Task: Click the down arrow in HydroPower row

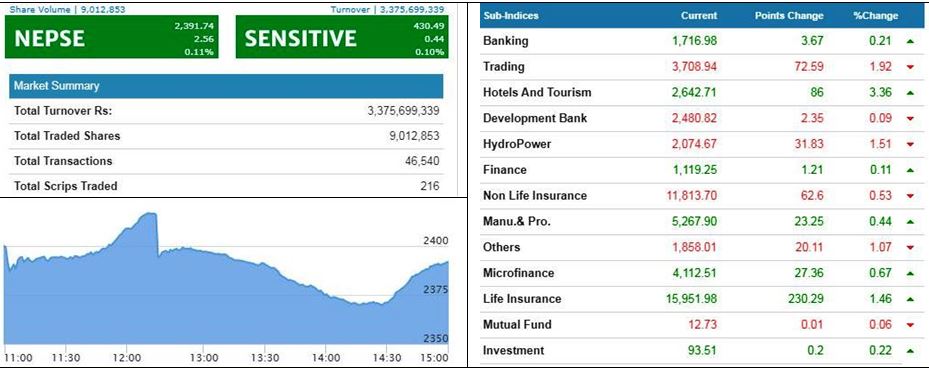Action: click(910, 144)
